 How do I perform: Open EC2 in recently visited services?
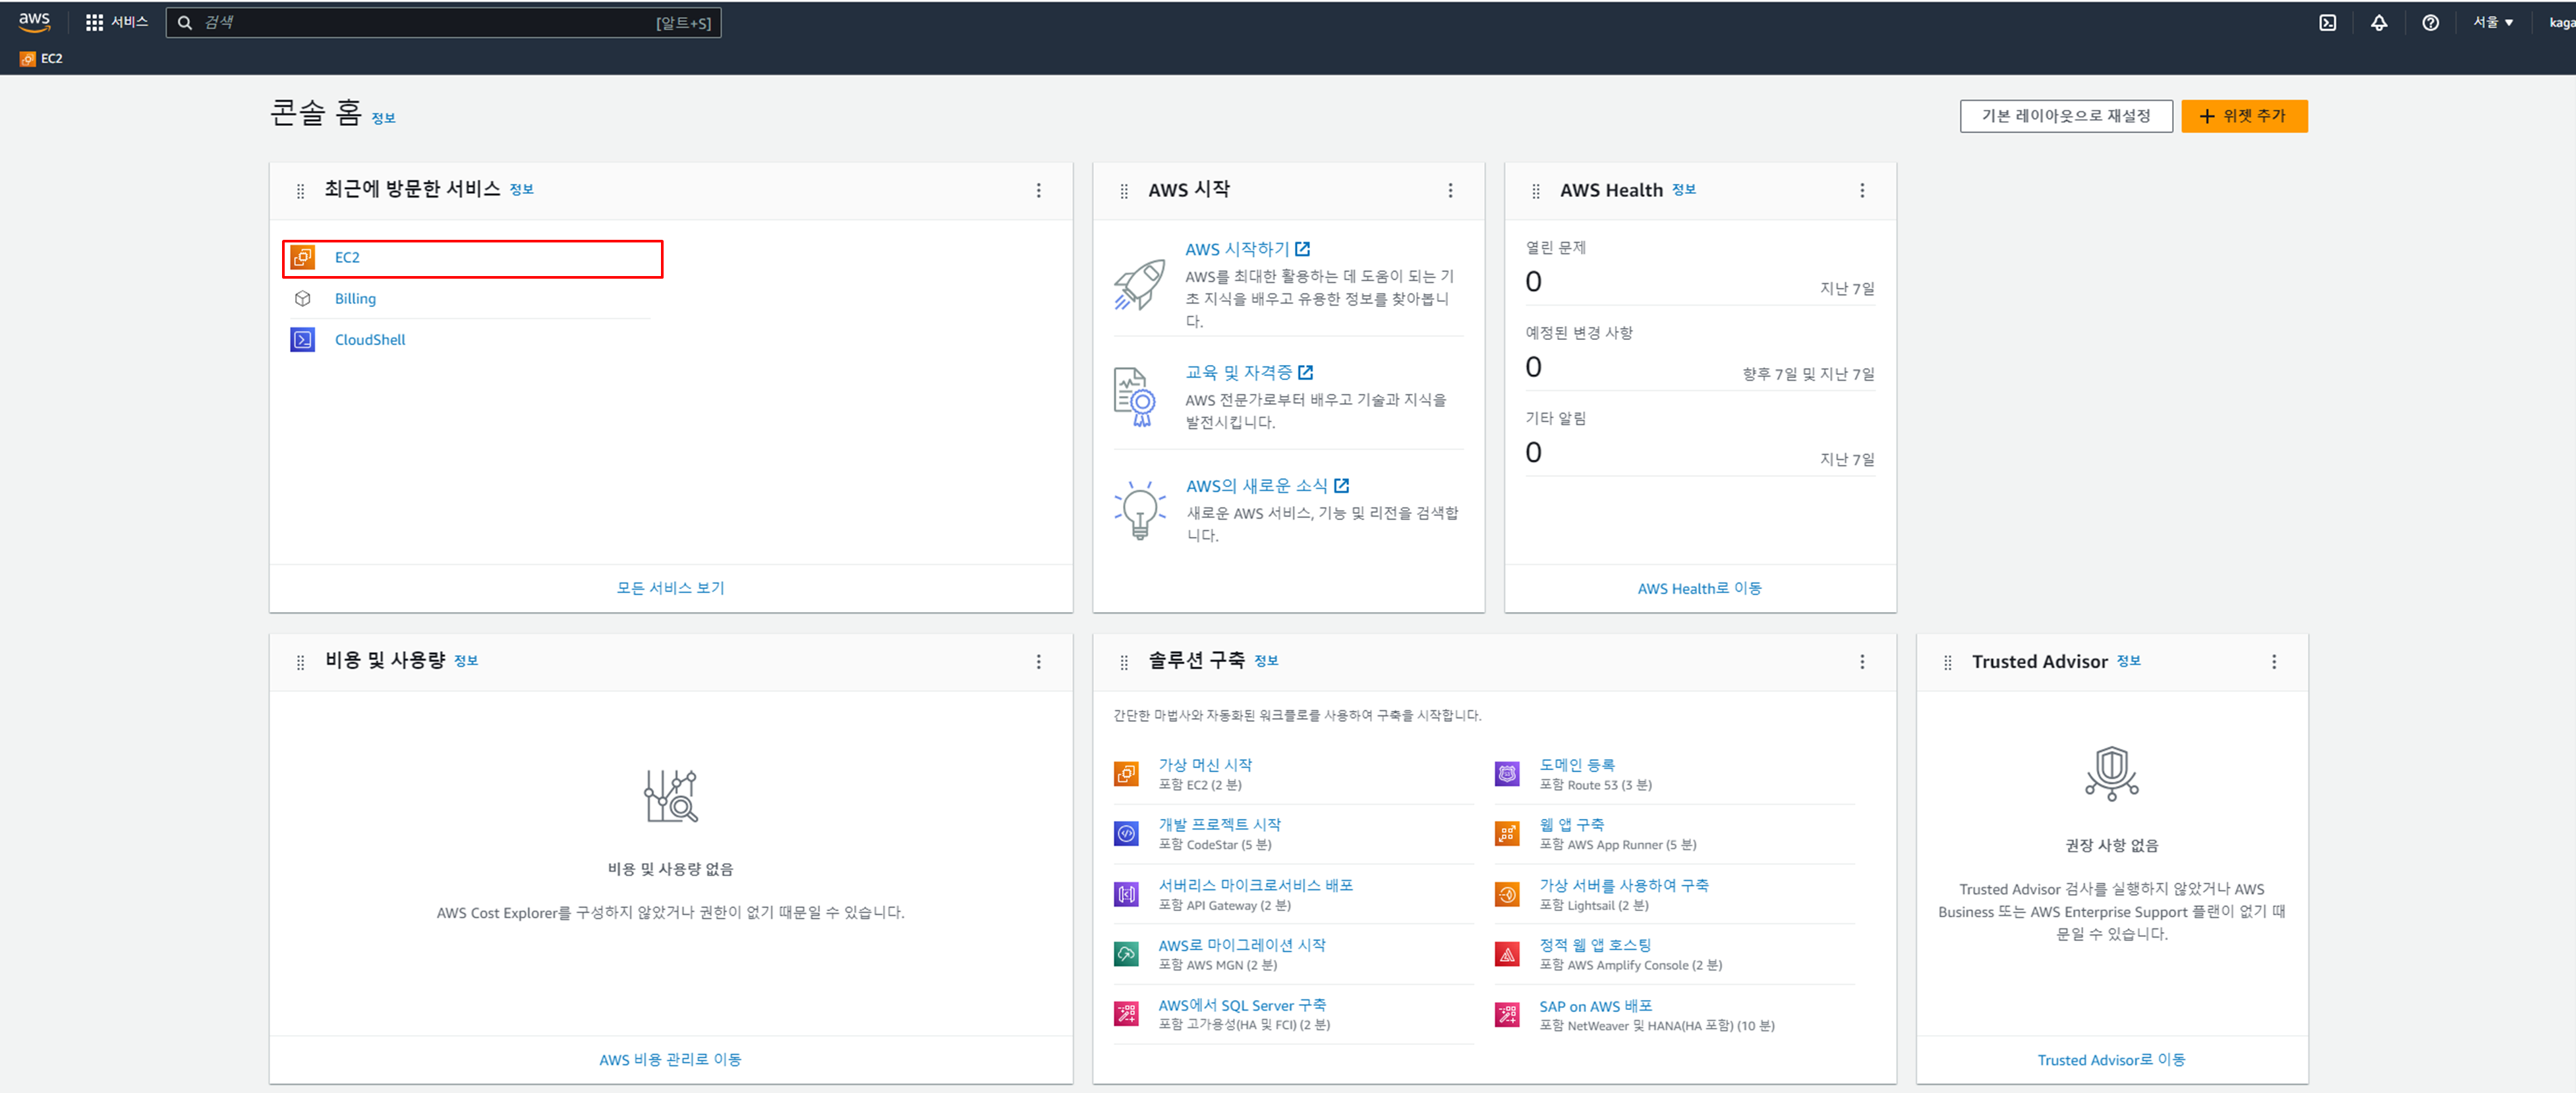(347, 258)
